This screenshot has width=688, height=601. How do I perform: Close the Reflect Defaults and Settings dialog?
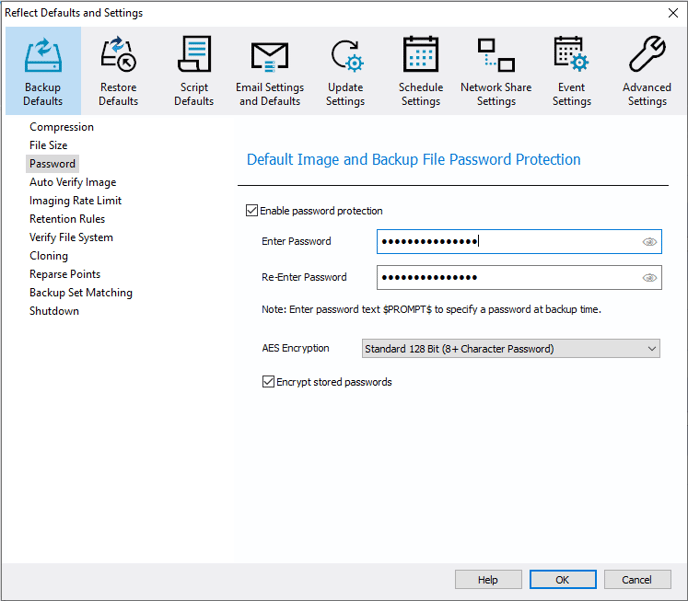(674, 13)
